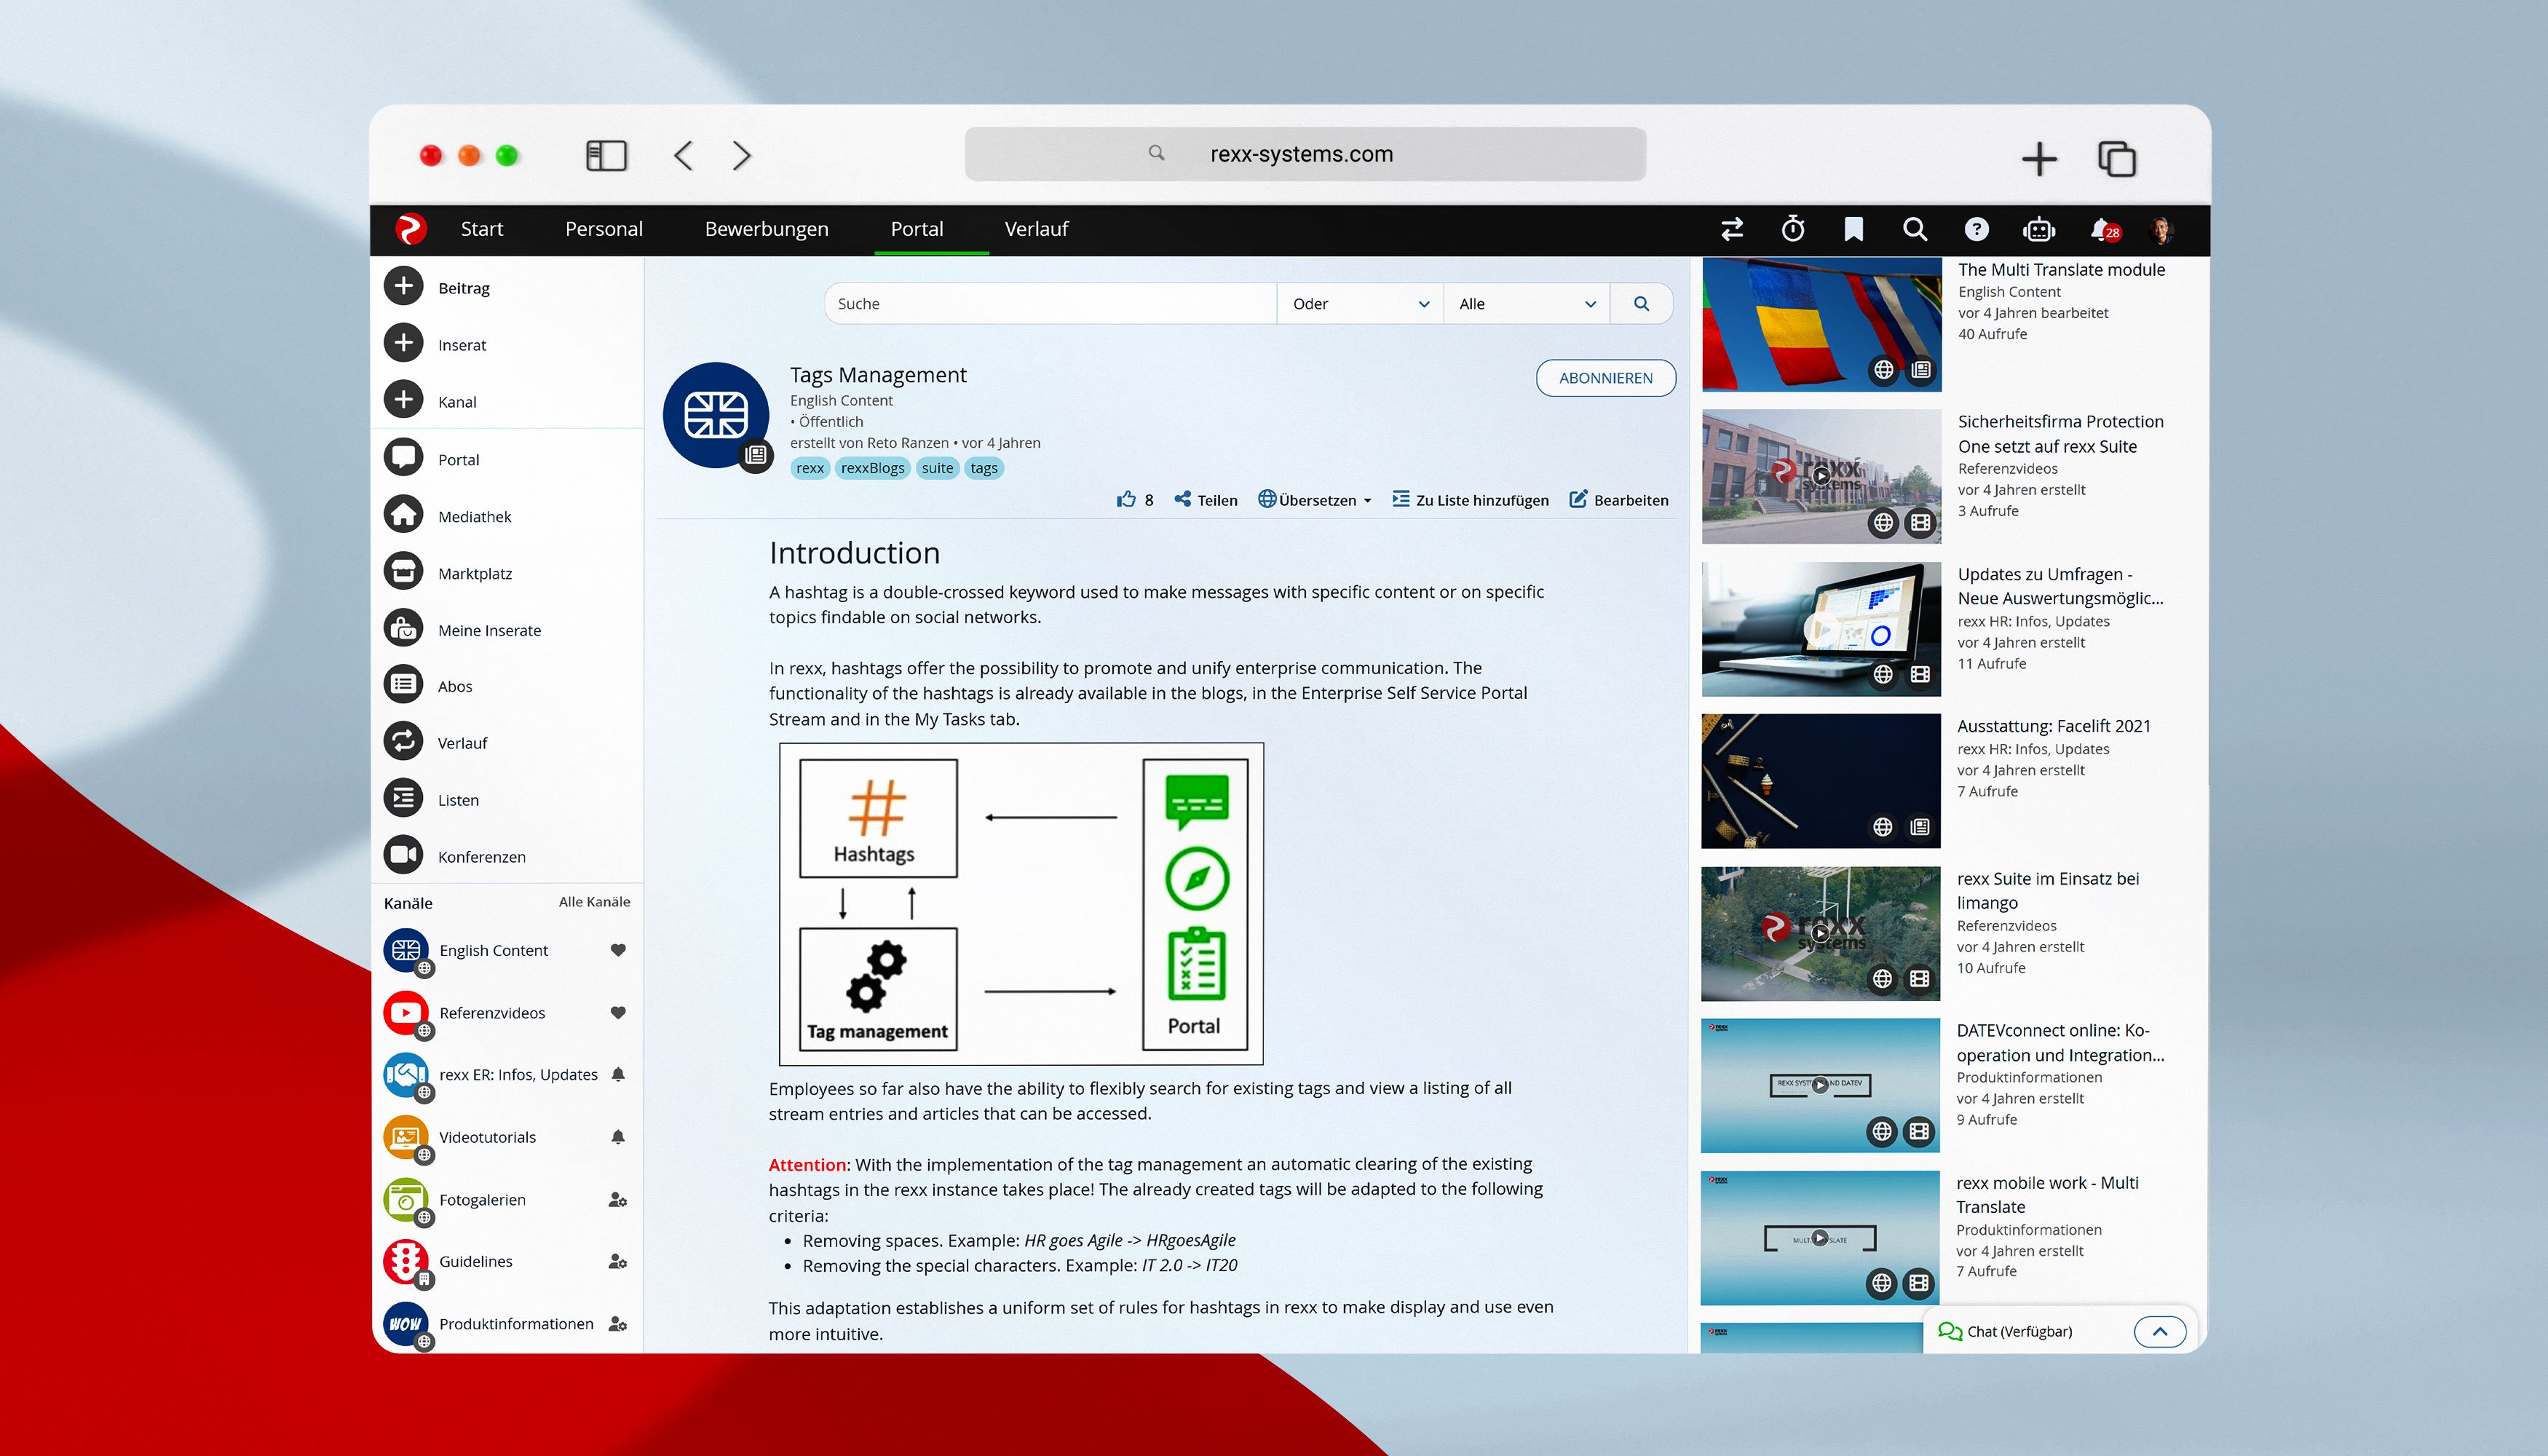The image size is (2548, 1456).
Task: Toggle favorite heart for Referenzvideos channel
Action: pos(618,1012)
